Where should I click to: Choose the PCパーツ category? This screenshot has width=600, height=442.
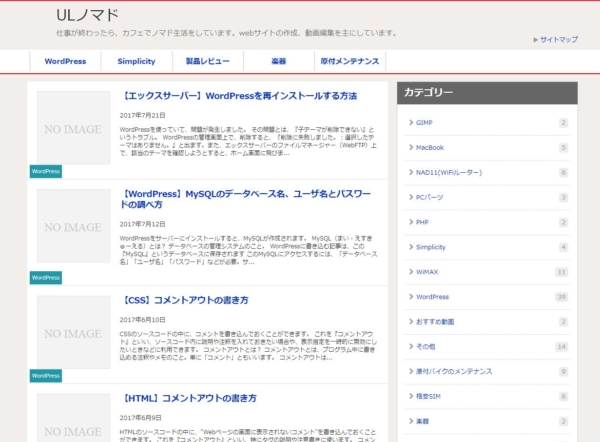(x=430, y=197)
